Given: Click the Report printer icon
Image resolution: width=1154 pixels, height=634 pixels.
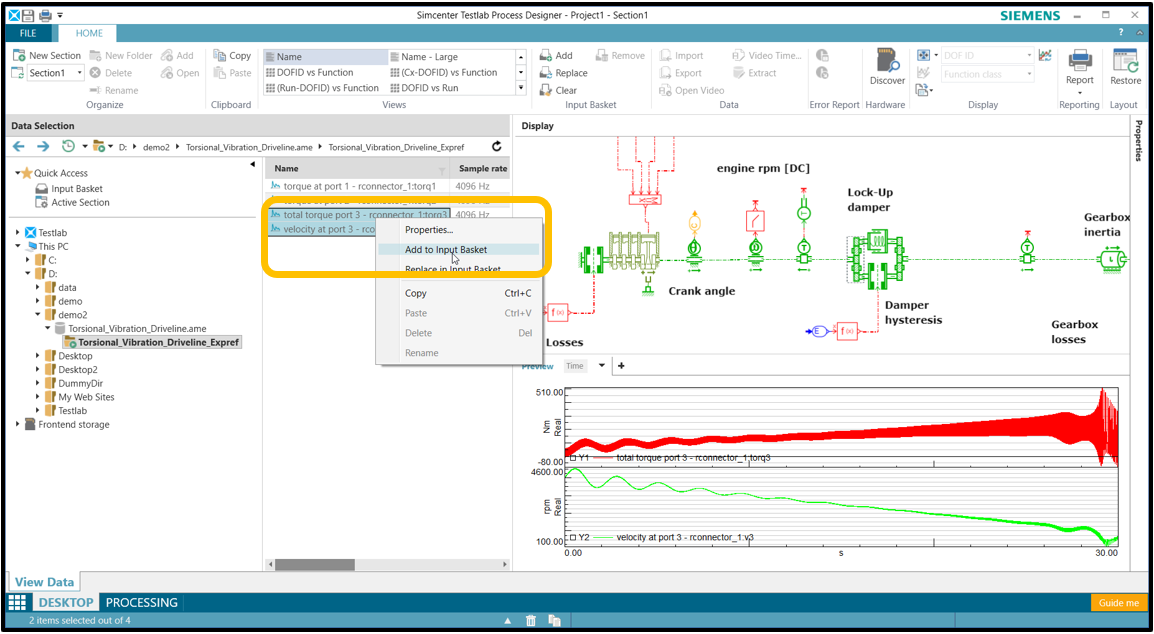Looking at the screenshot, I should coord(1080,60).
